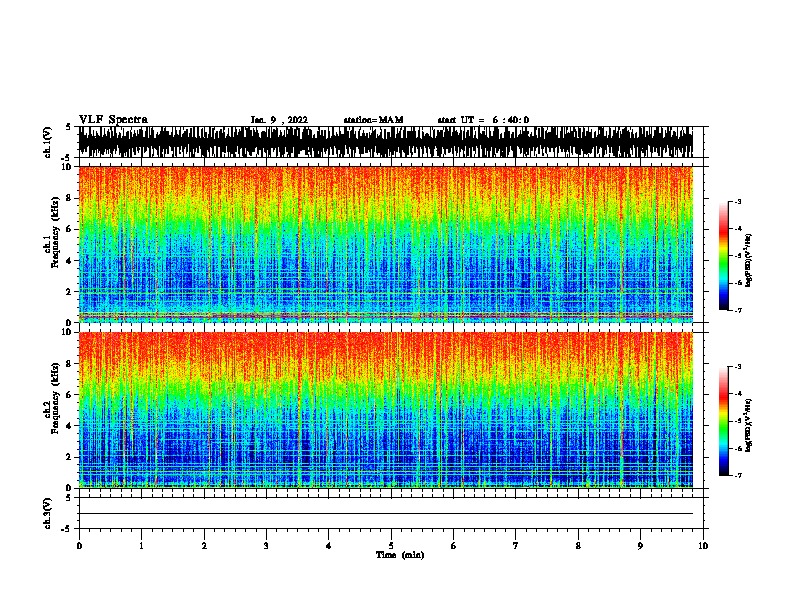Click the ch.1 spectrogram panel
The width and height of the screenshot is (792, 612).
(x=385, y=244)
